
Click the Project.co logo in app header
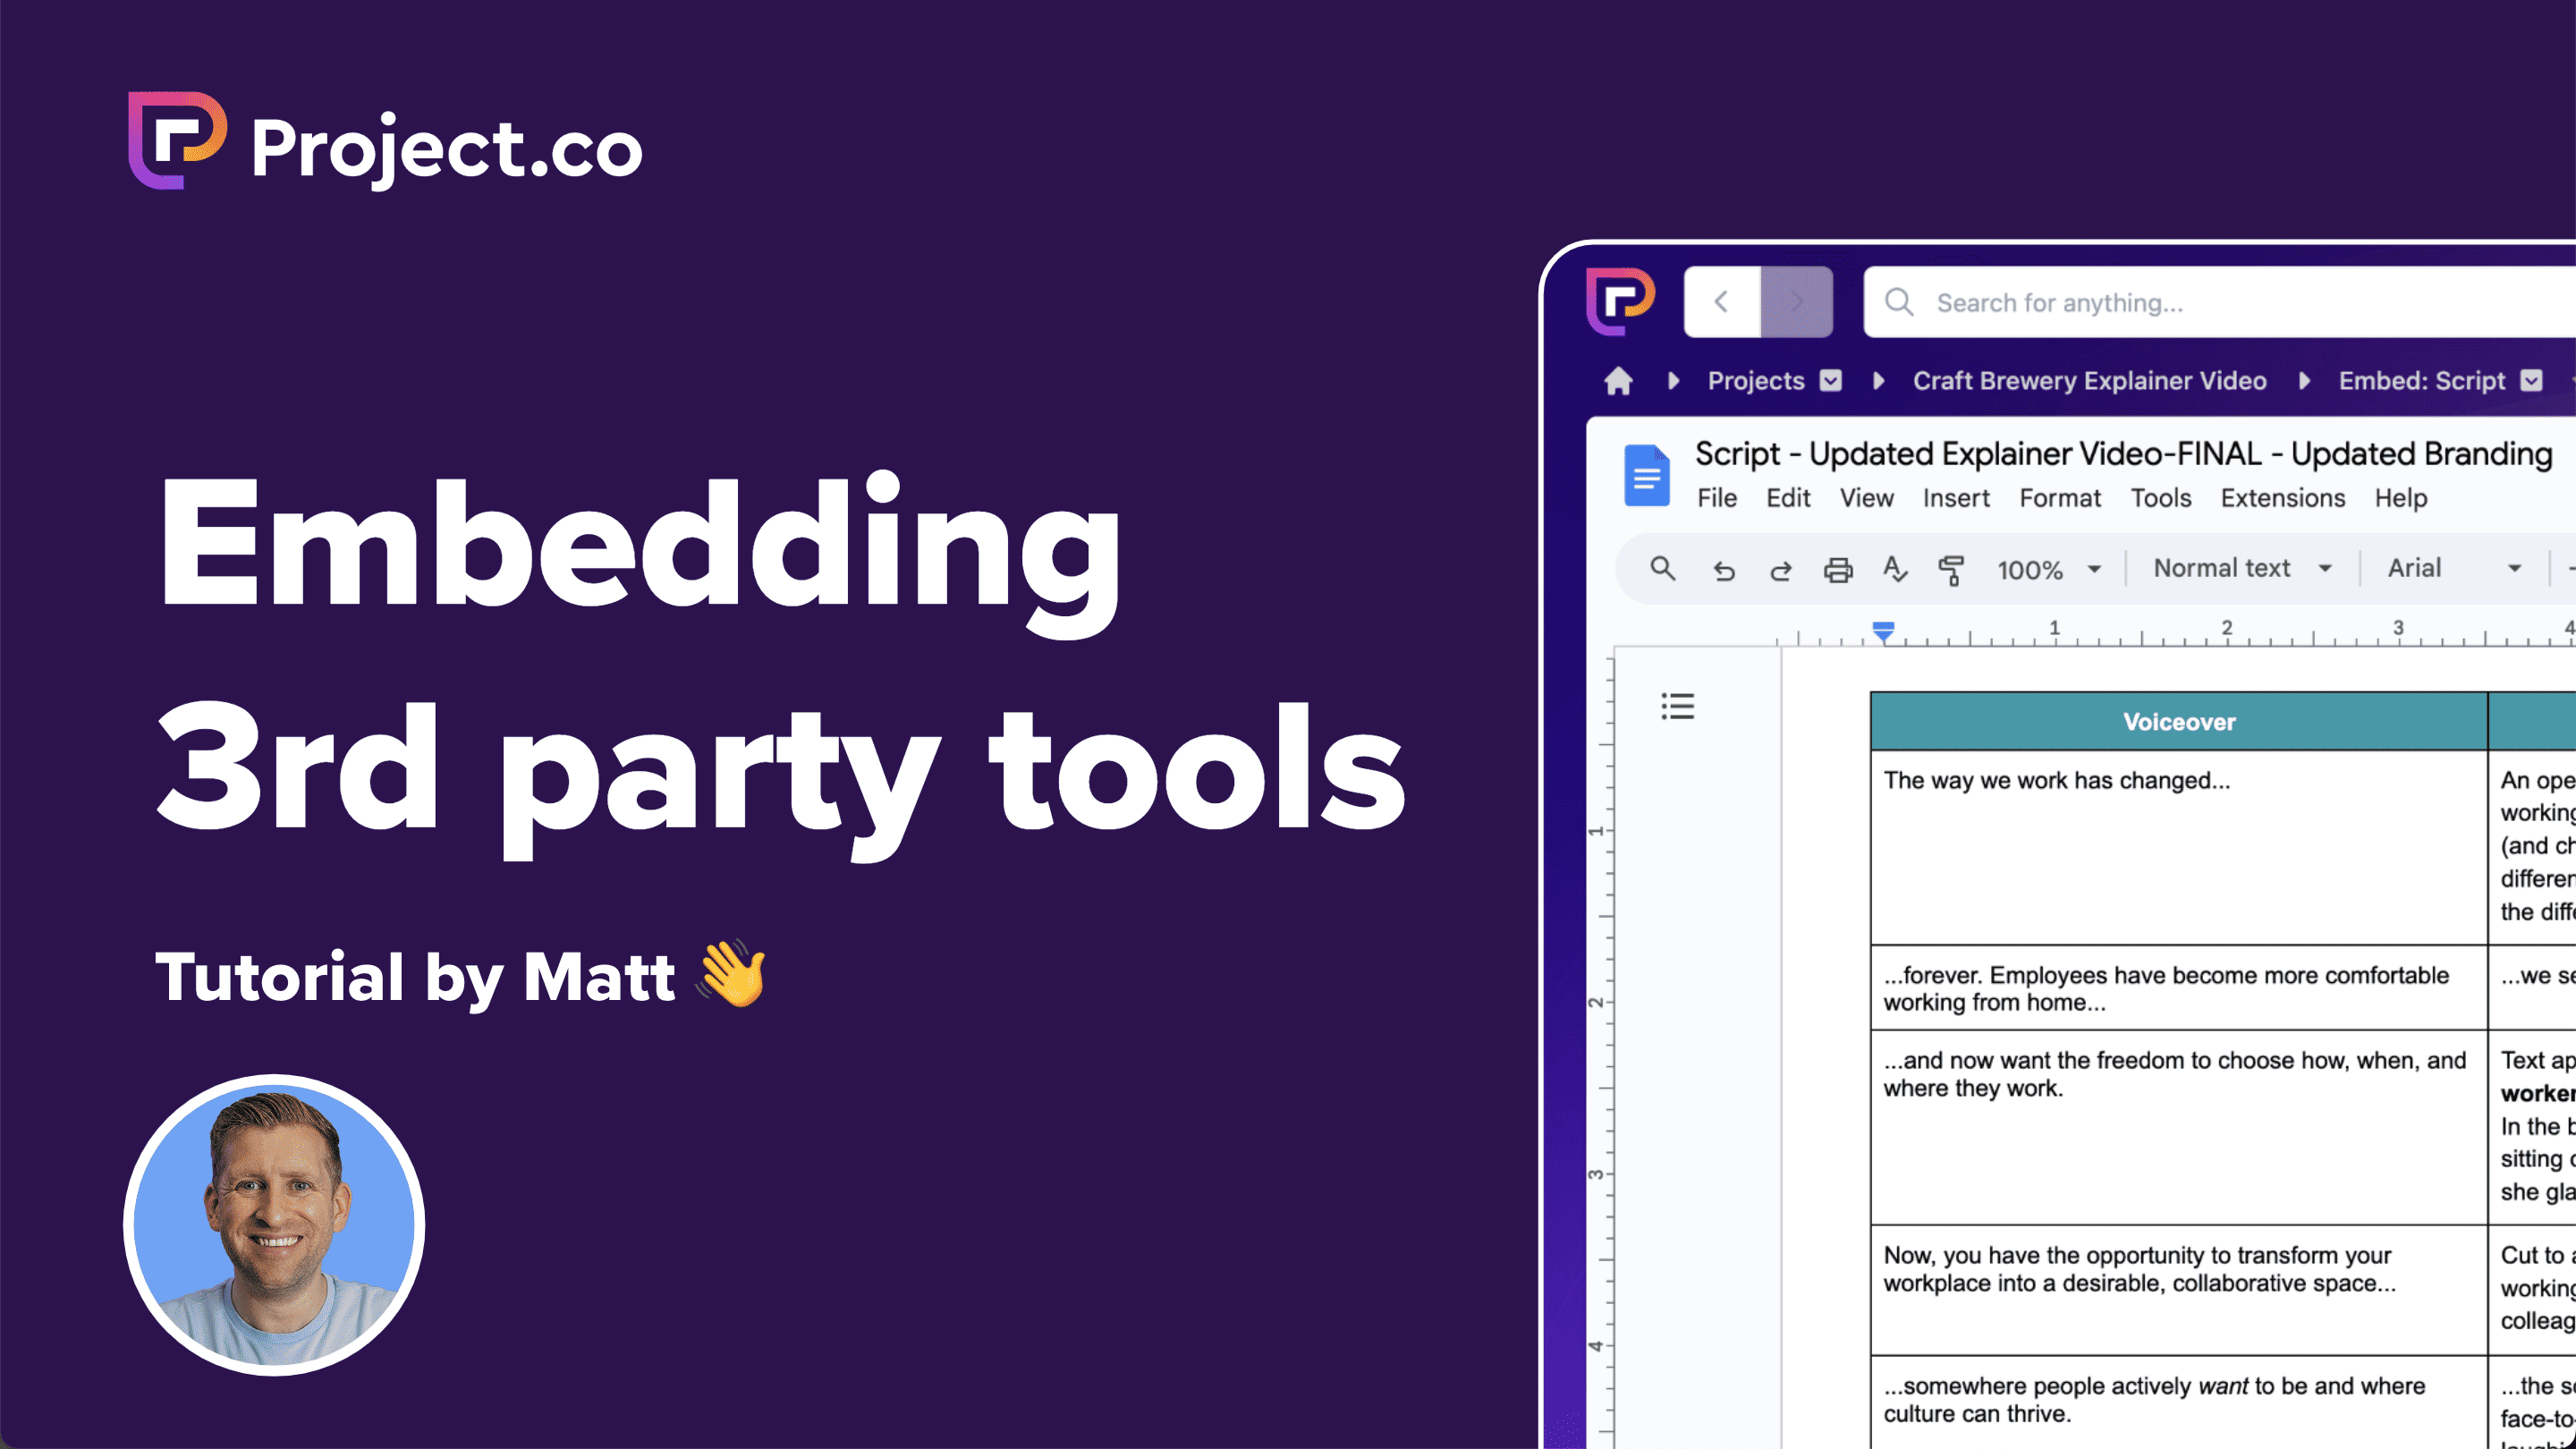pos(1620,300)
